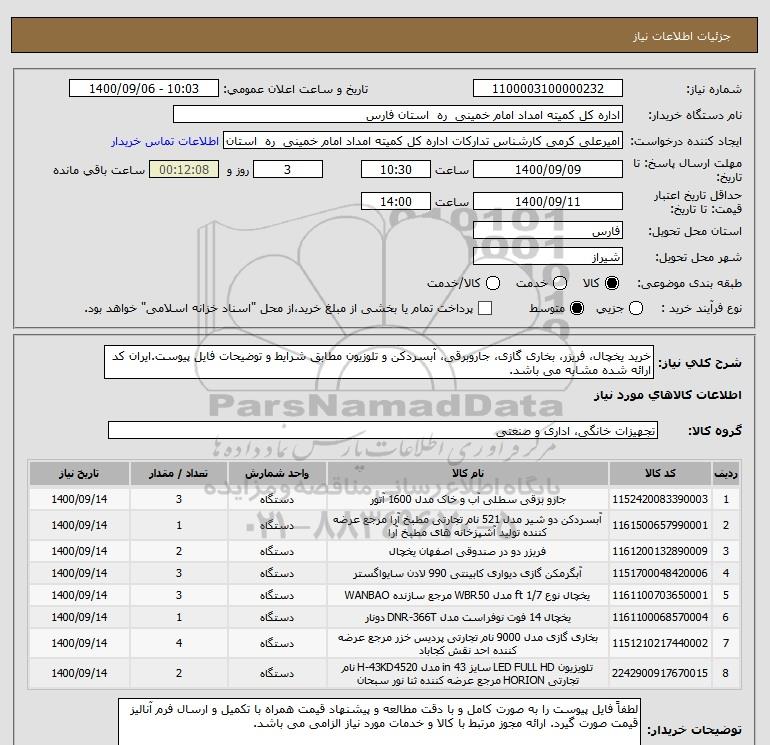Click the general need description text box

(379, 362)
